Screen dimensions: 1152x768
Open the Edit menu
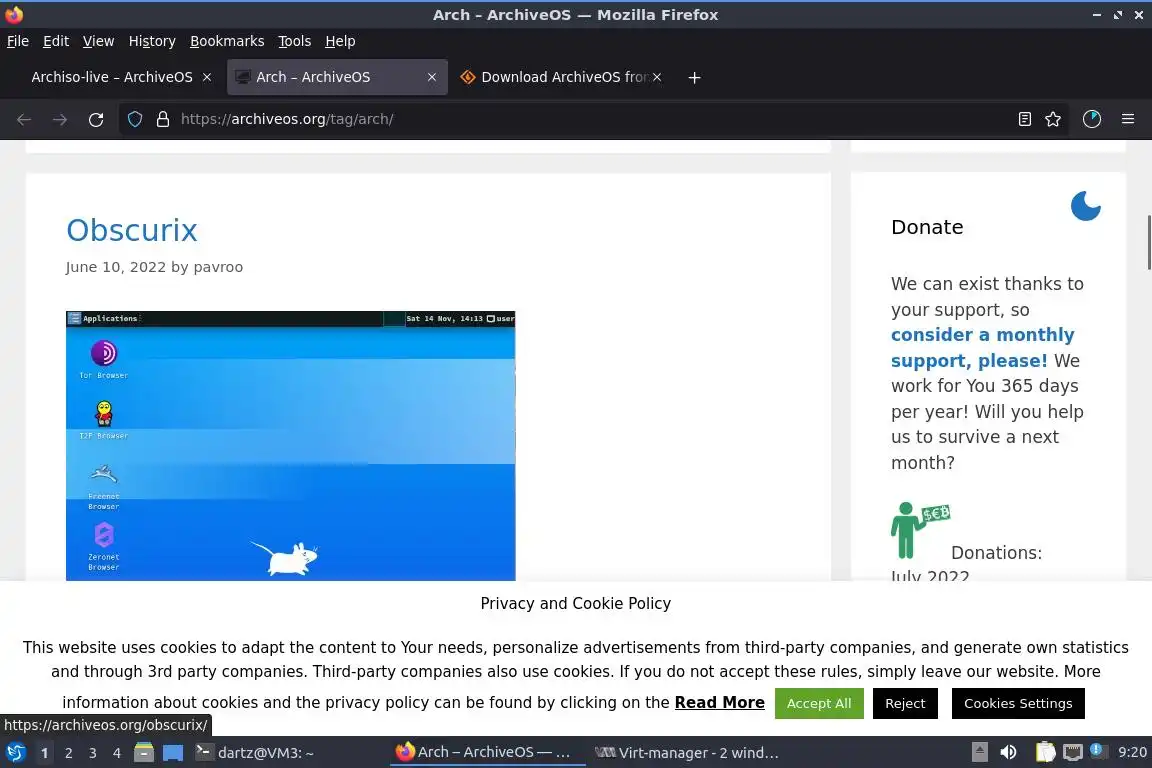point(56,41)
